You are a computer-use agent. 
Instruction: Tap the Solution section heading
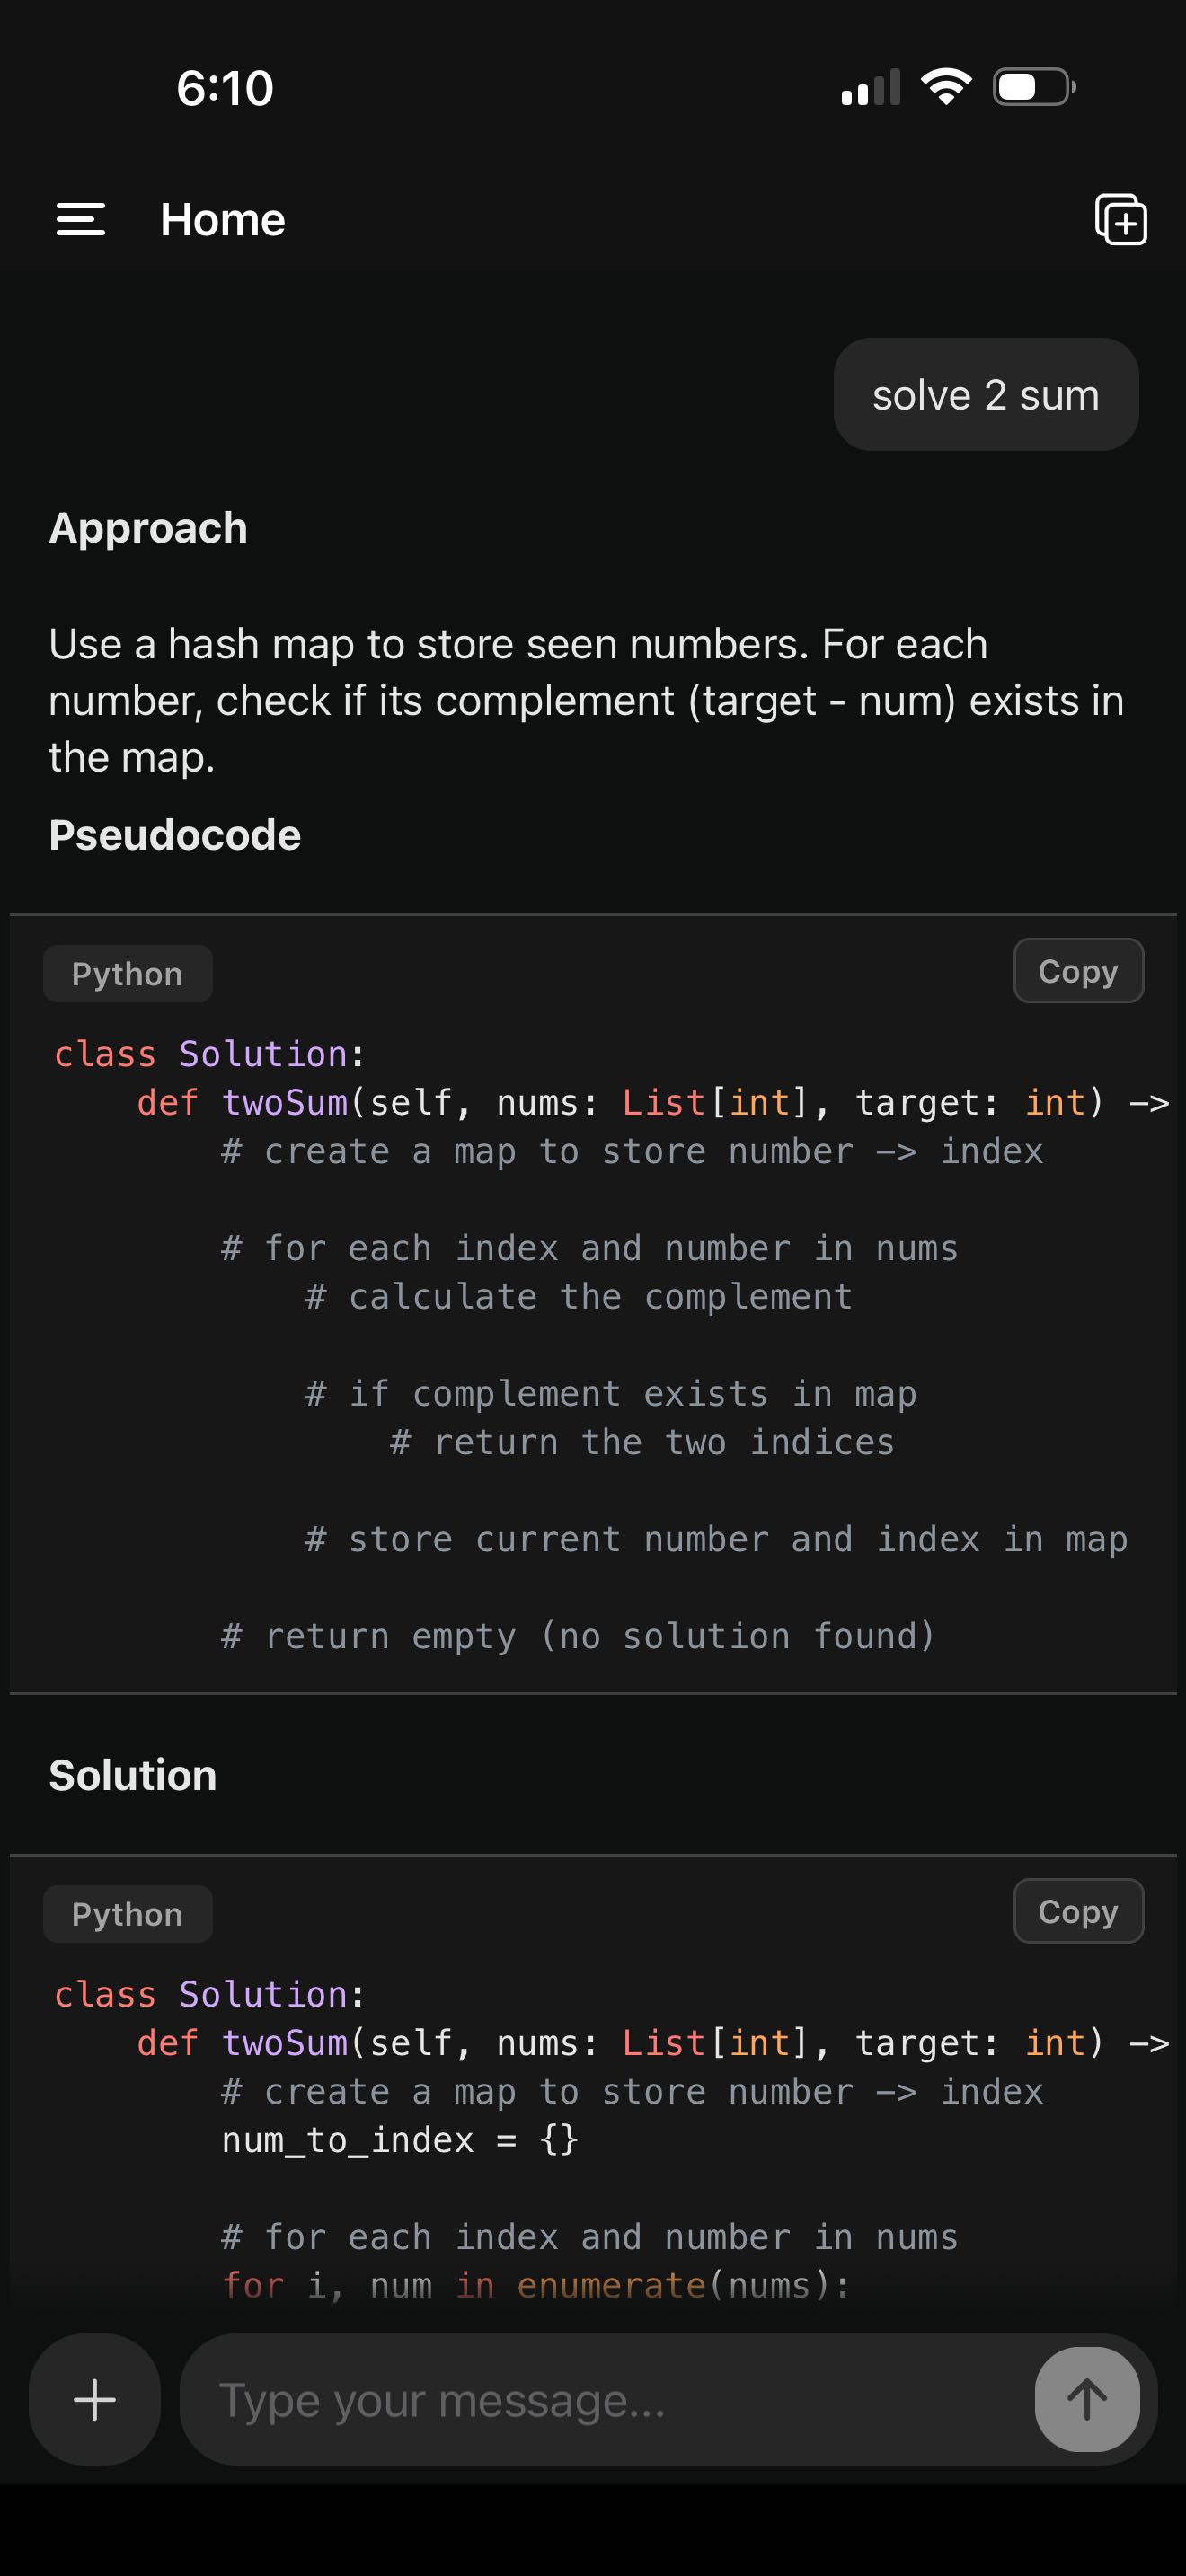point(133,1774)
